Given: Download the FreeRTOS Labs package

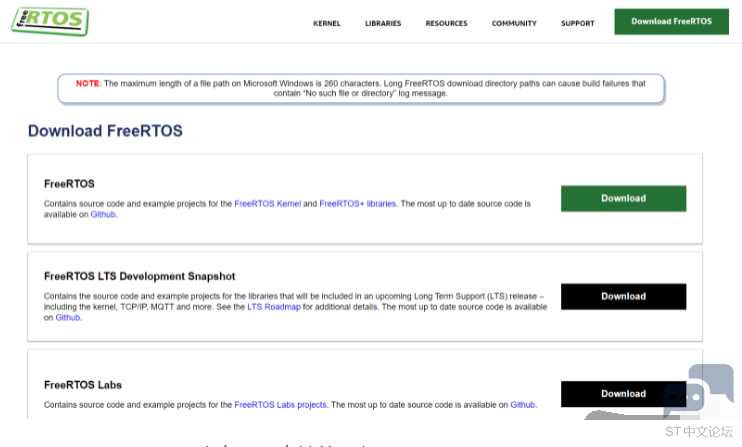Looking at the screenshot, I should 623,394.
